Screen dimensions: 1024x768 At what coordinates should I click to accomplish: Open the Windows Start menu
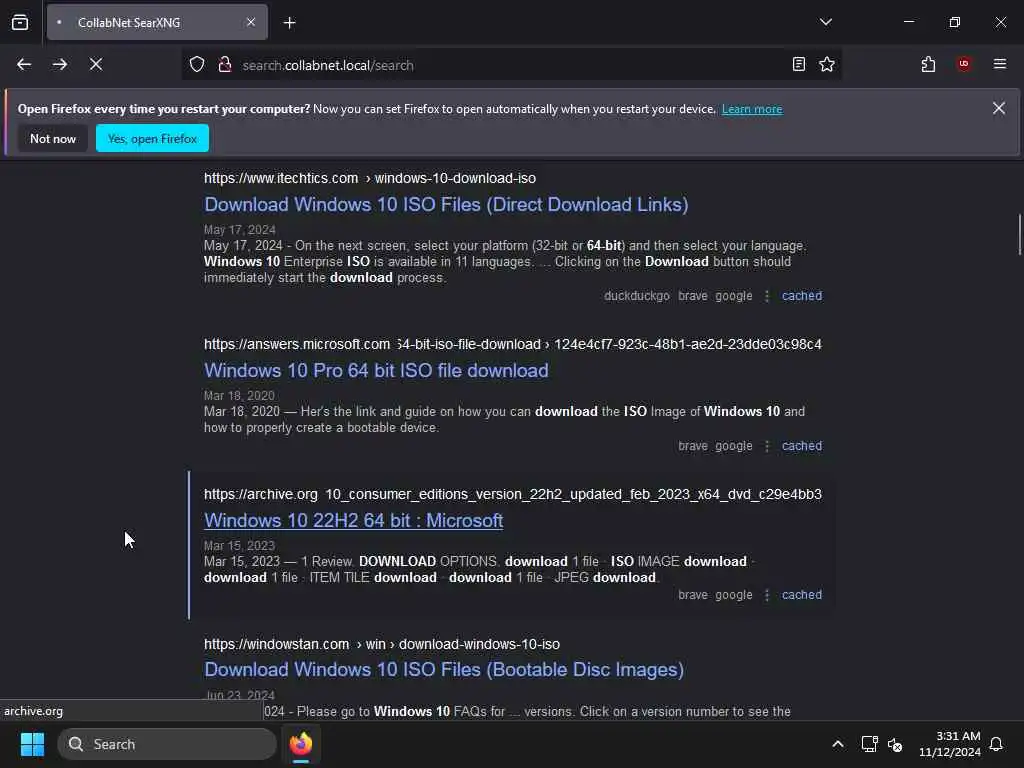tap(32, 744)
